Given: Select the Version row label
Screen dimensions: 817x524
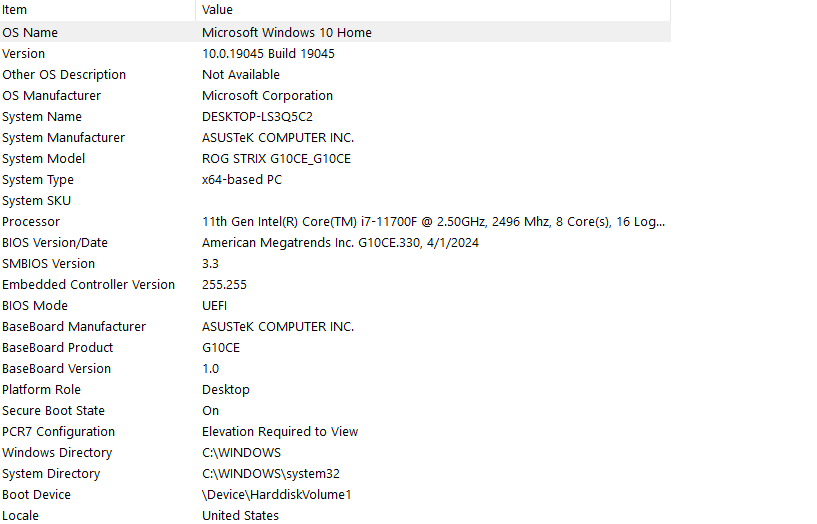Looking at the screenshot, I should [23, 54].
